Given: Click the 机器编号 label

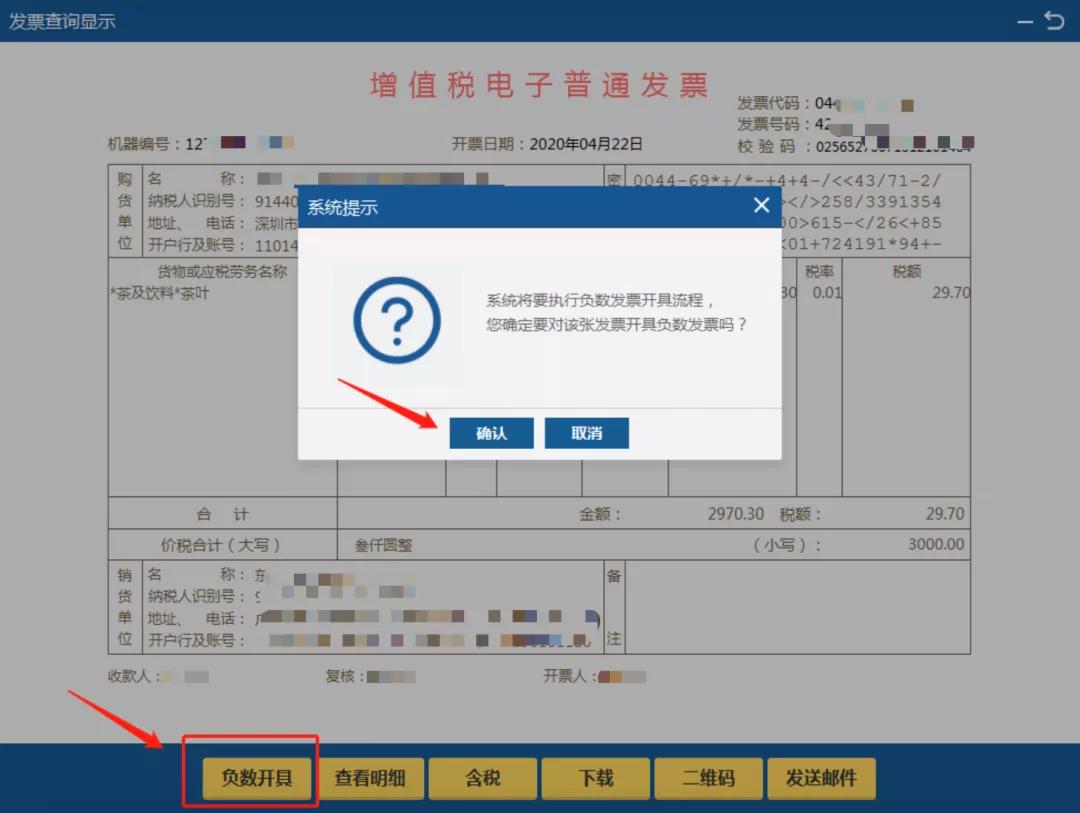Looking at the screenshot, I should pyautogui.click(x=138, y=144).
